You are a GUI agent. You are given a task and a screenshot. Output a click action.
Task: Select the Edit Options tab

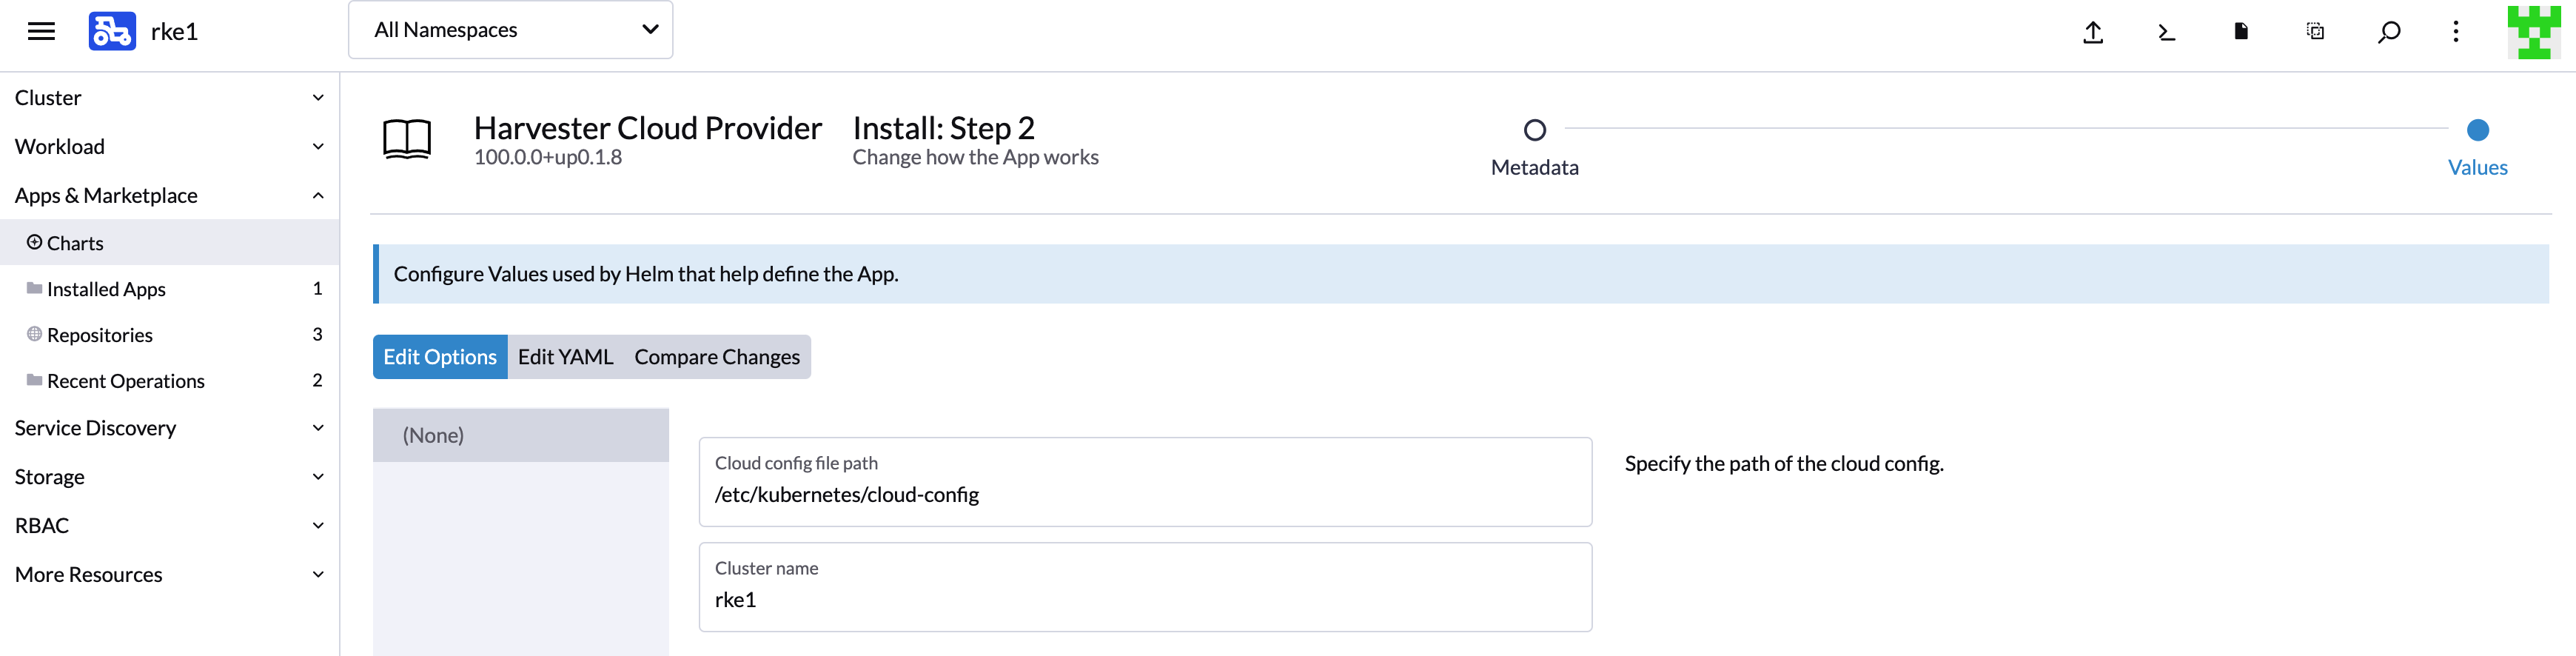click(440, 357)
